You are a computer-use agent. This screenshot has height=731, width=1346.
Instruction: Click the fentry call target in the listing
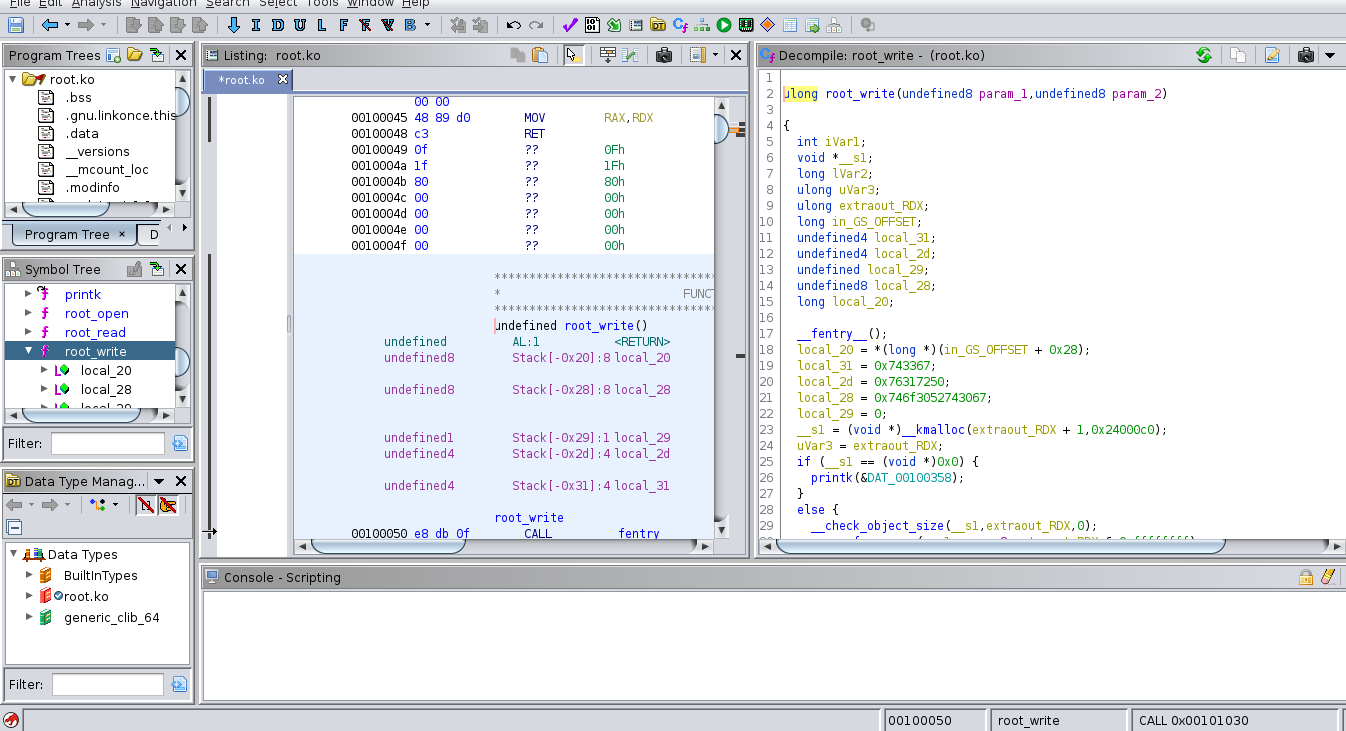point(638,533)
